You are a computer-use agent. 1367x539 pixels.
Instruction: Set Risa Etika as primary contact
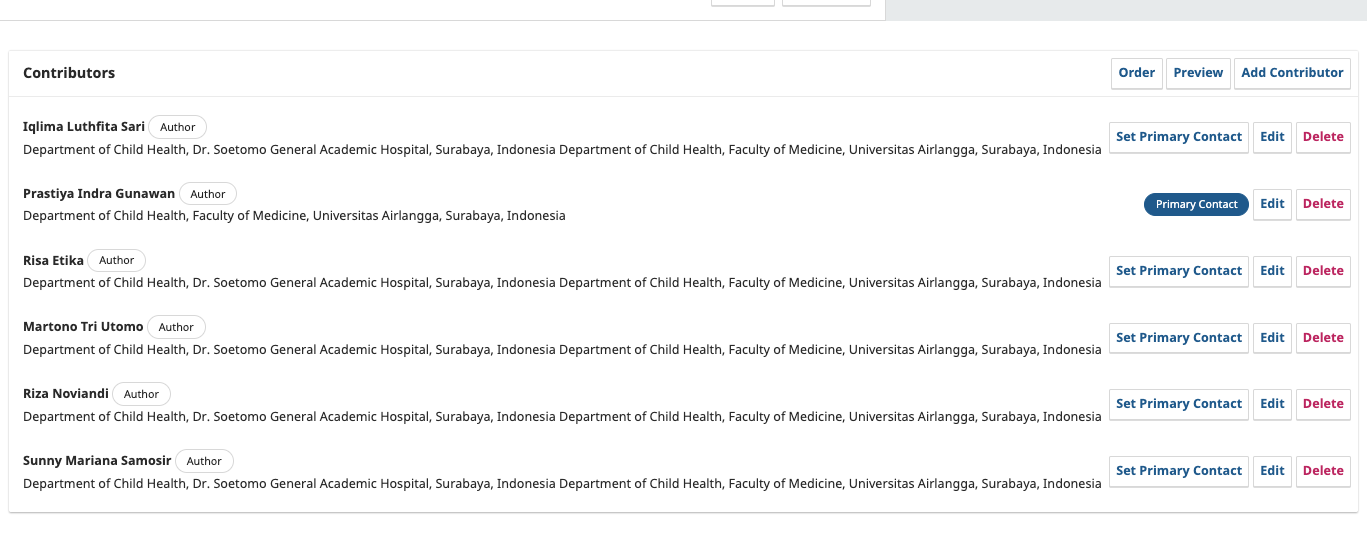coord(1178,271)
